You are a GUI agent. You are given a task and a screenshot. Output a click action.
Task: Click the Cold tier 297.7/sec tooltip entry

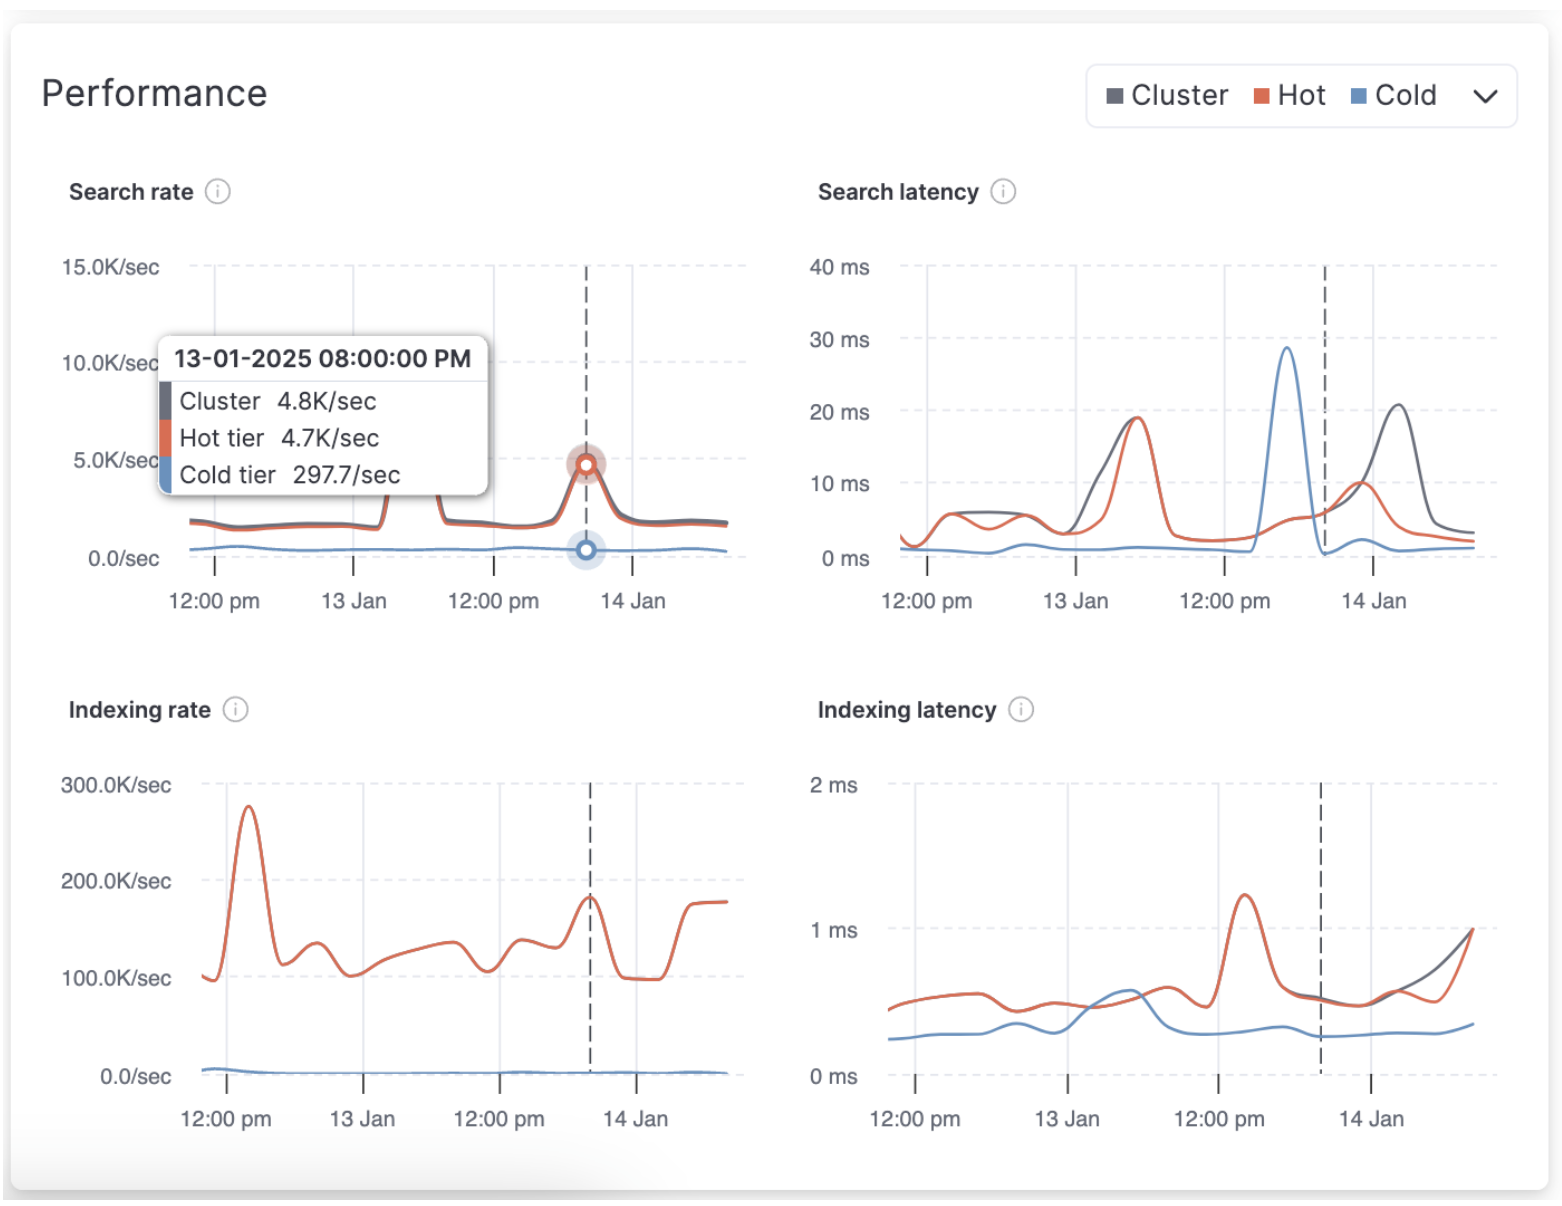290,475
